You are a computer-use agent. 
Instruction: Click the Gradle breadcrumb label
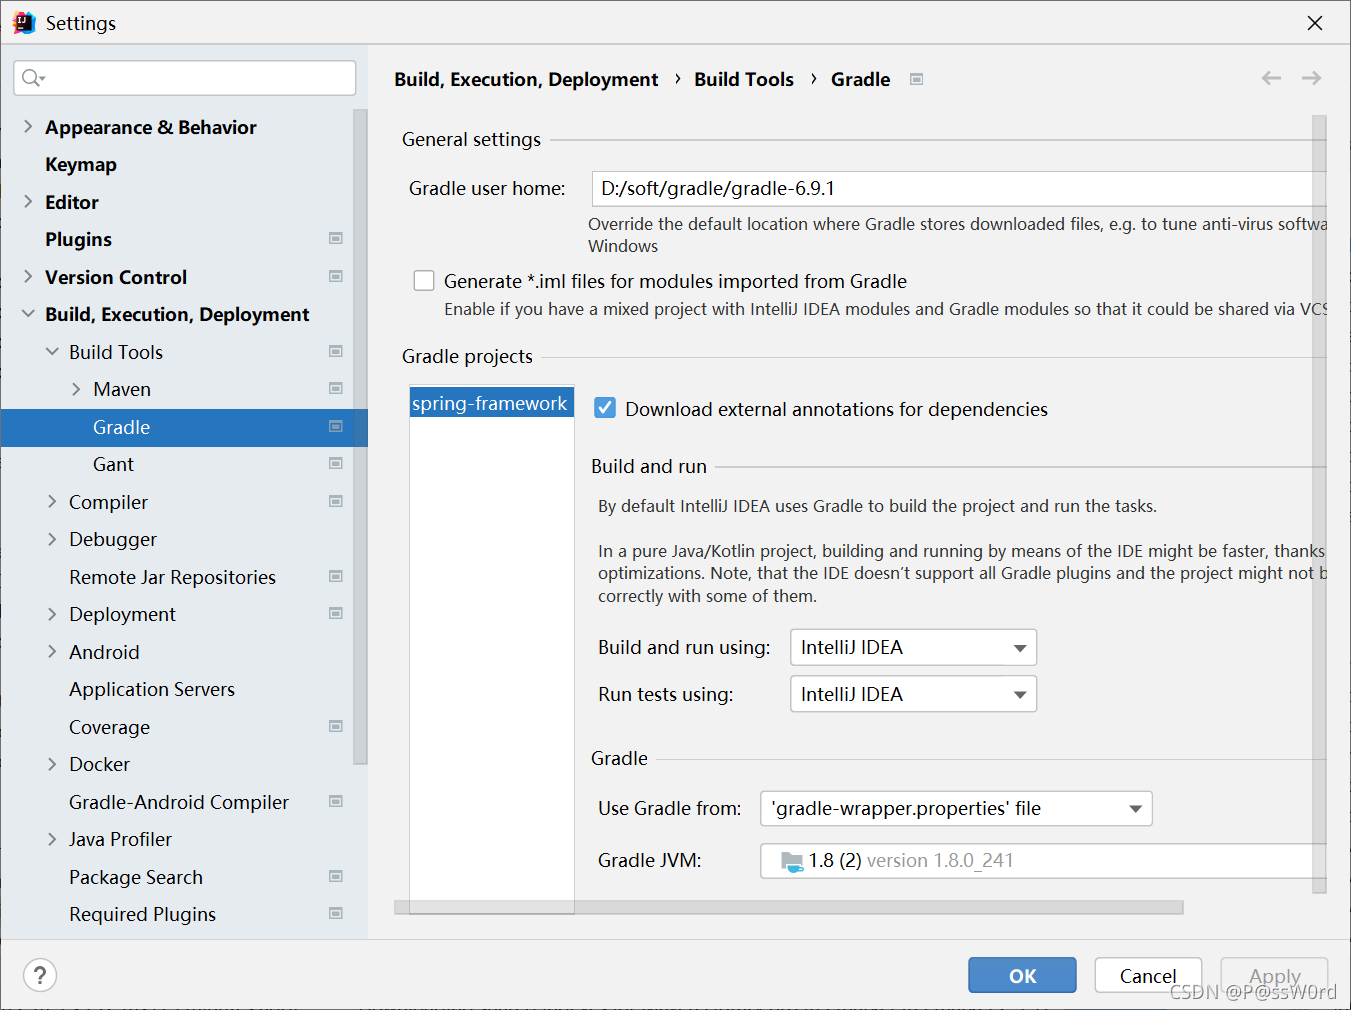click(x=860, y=79)
